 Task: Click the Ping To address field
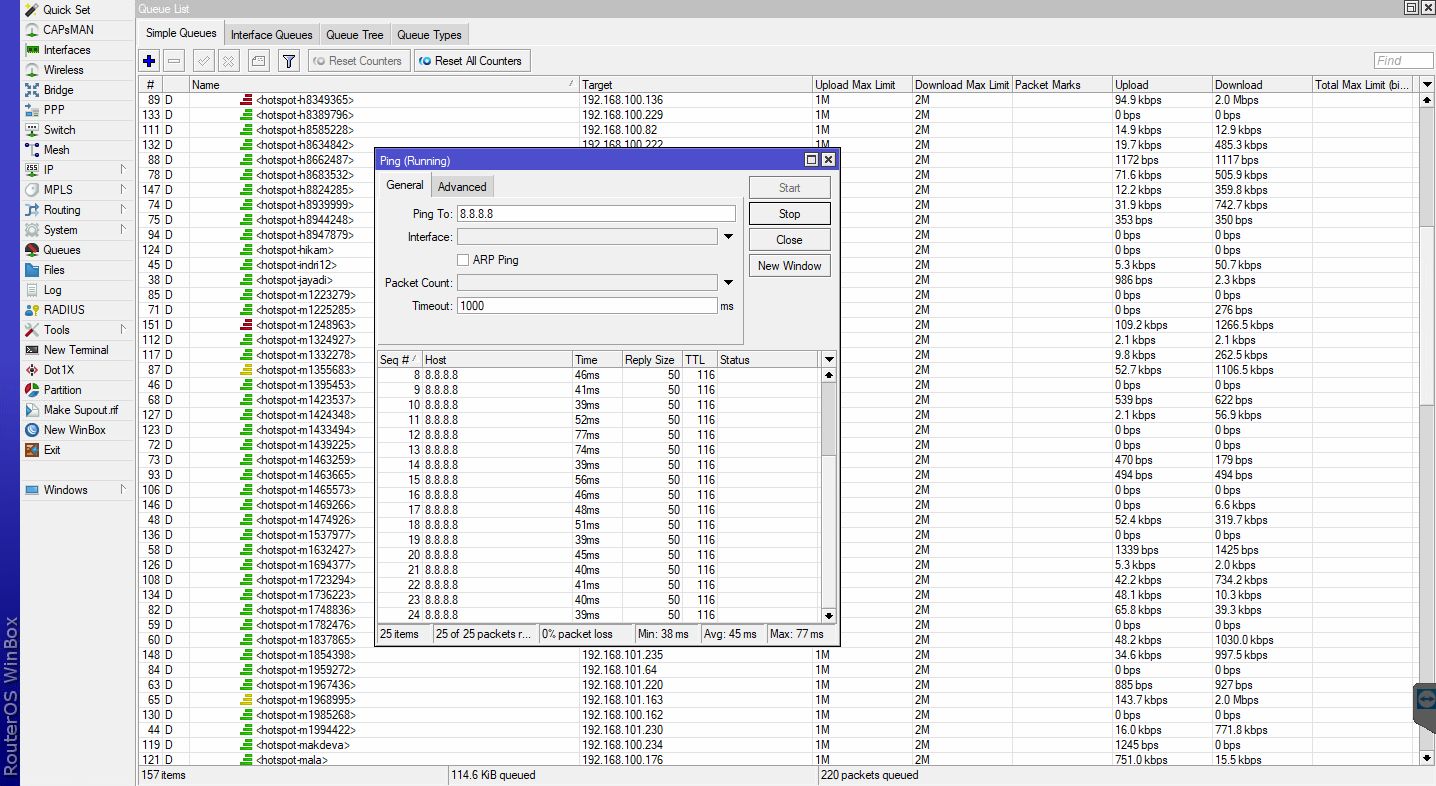tap(596, 214)
